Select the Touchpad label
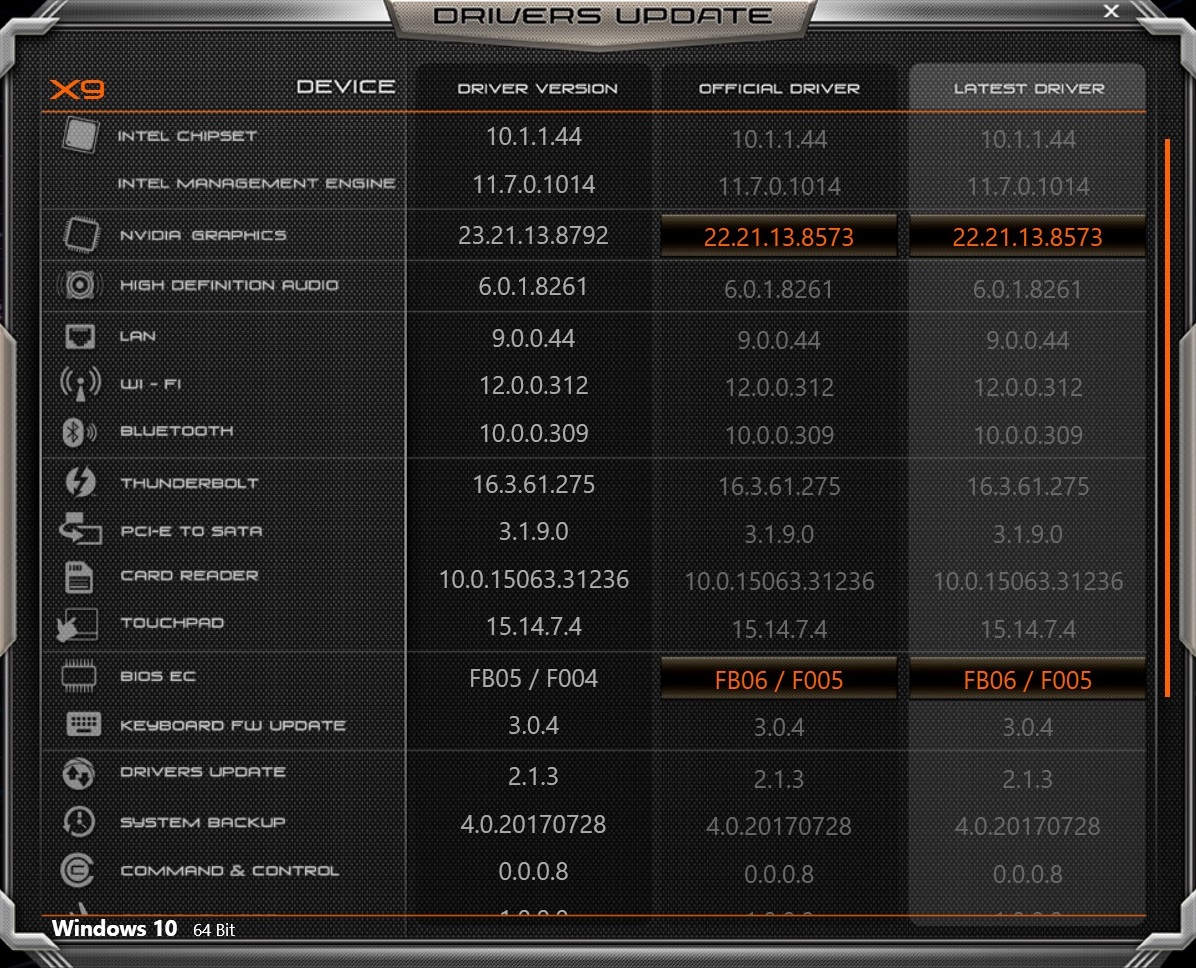 tap(172, 623)
